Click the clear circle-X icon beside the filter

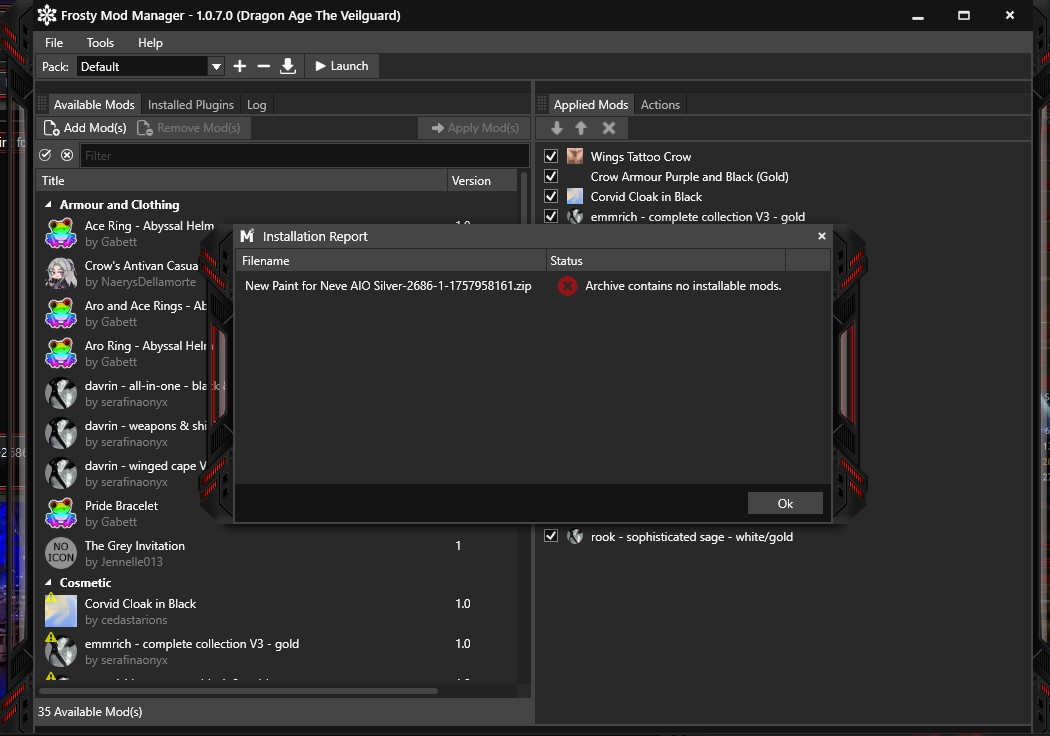(x=67, y=155)
